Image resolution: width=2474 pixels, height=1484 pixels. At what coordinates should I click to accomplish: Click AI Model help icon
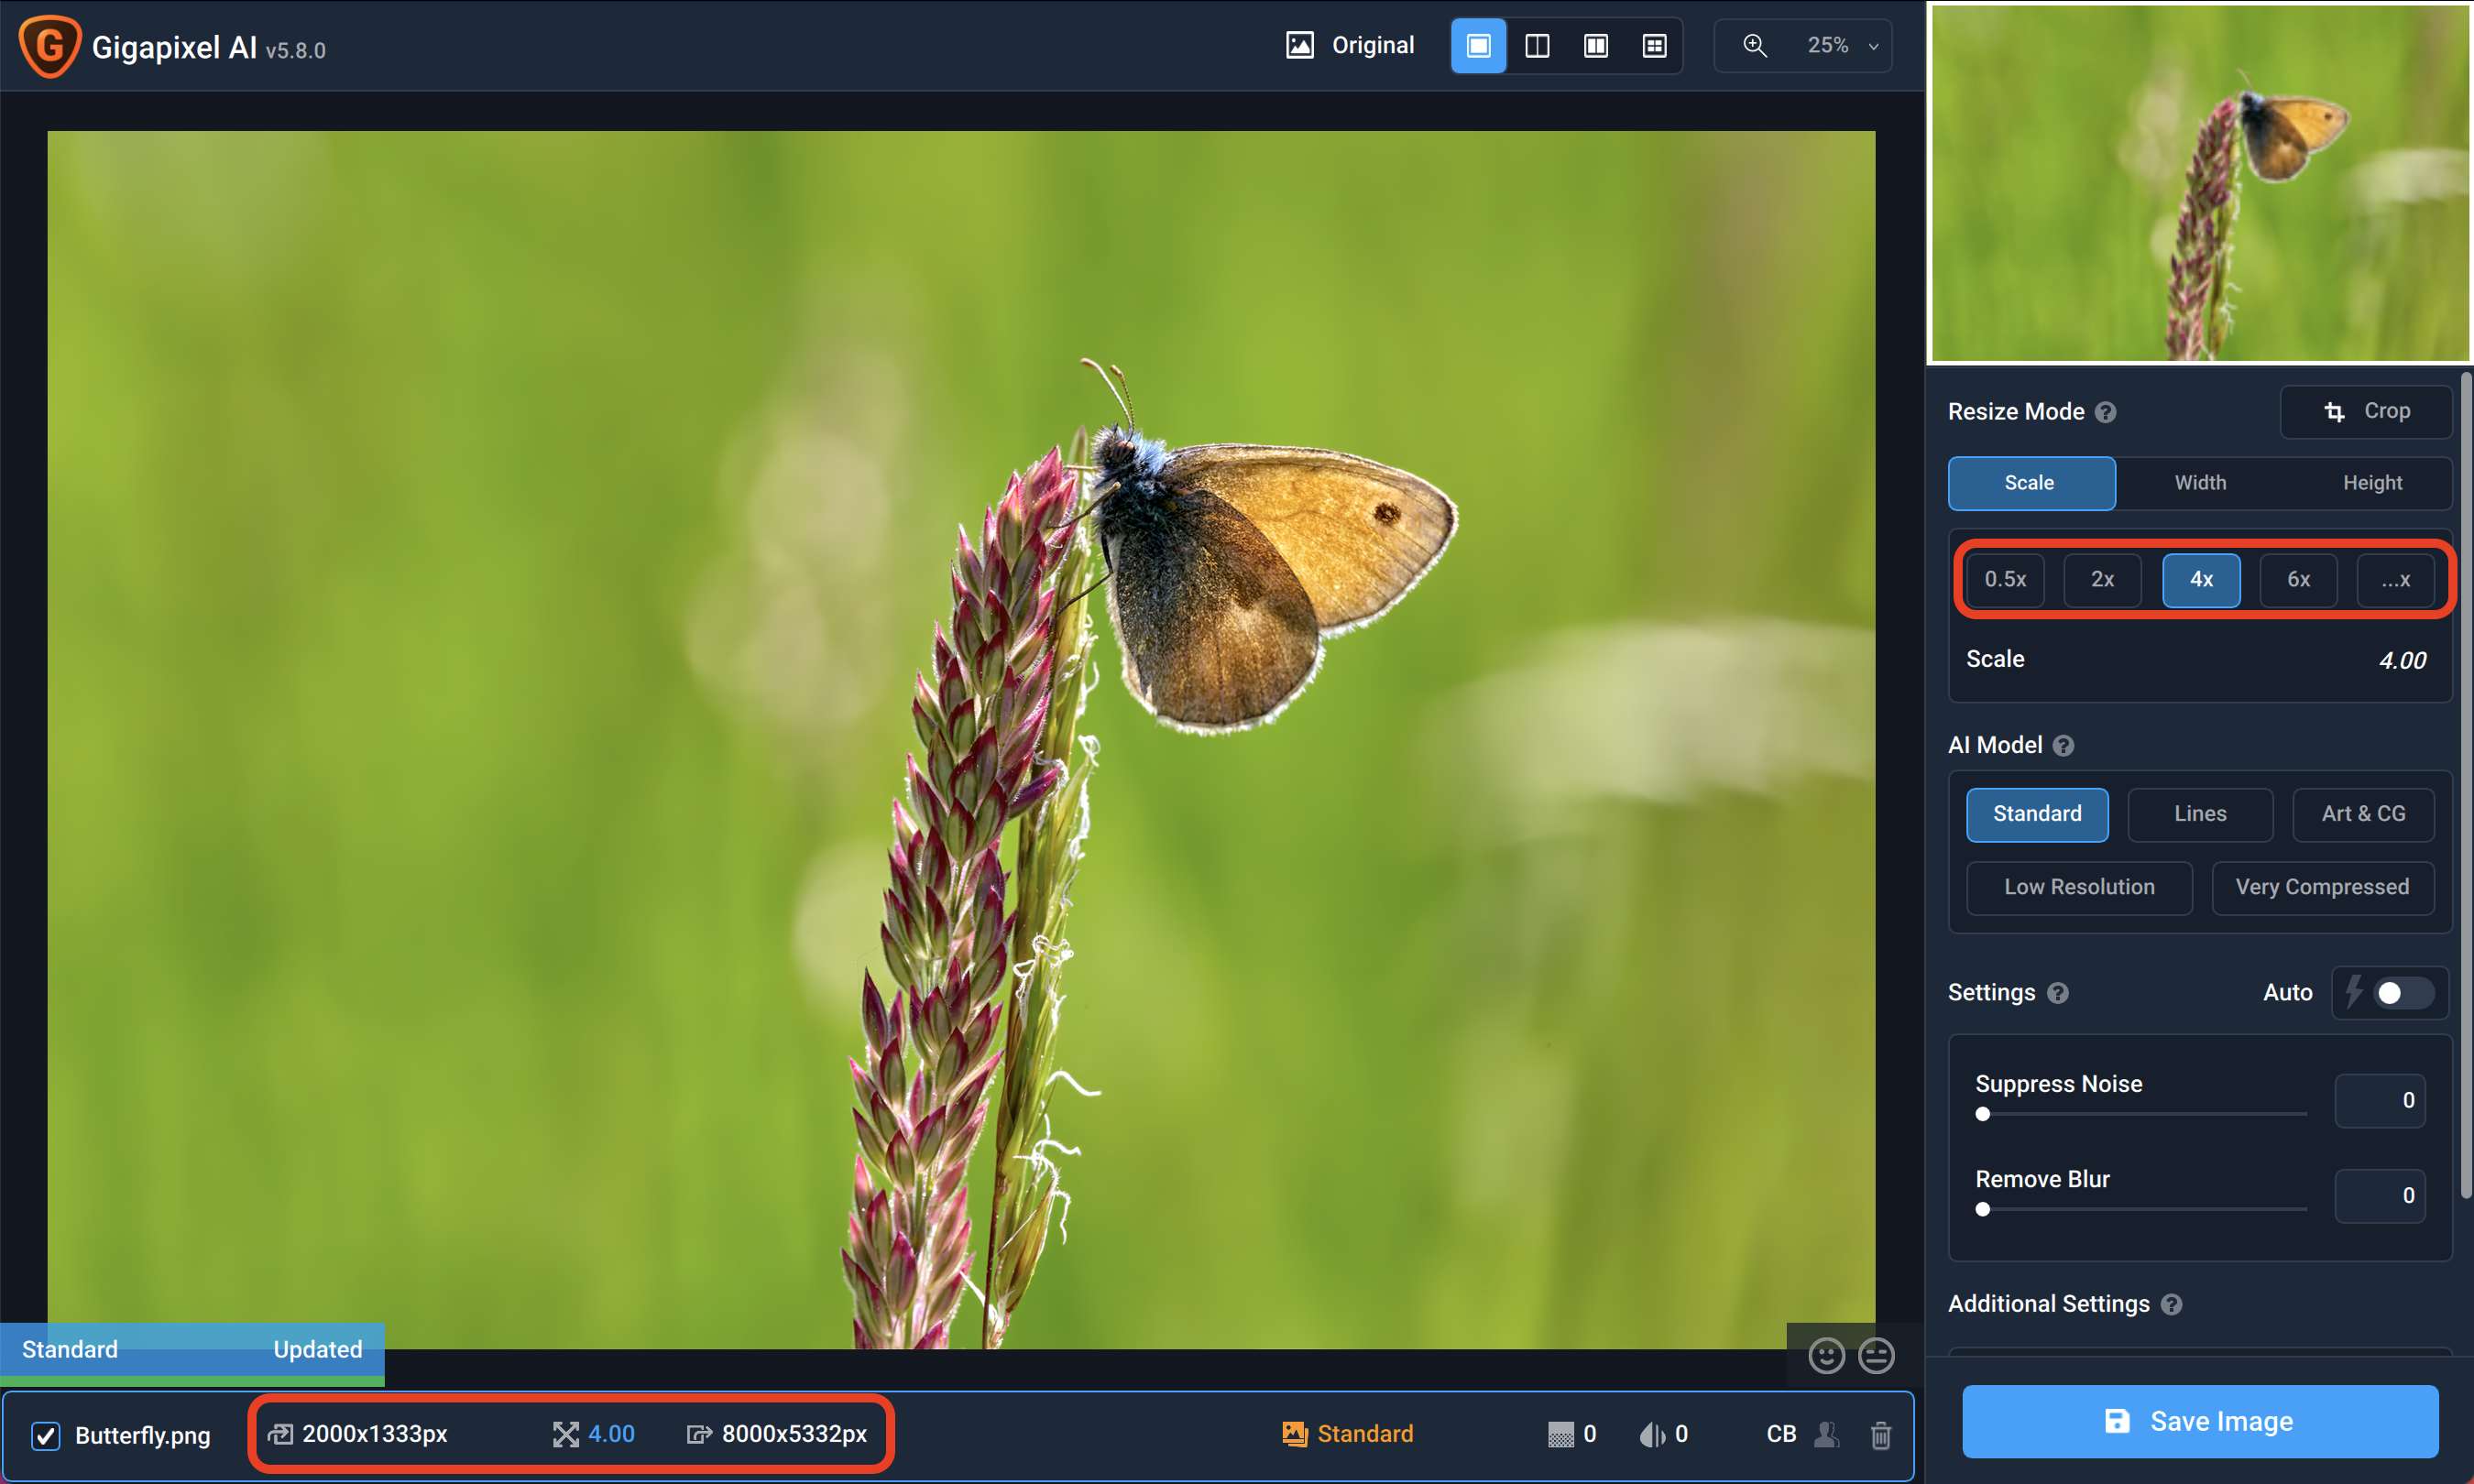tap(2064, 746)
